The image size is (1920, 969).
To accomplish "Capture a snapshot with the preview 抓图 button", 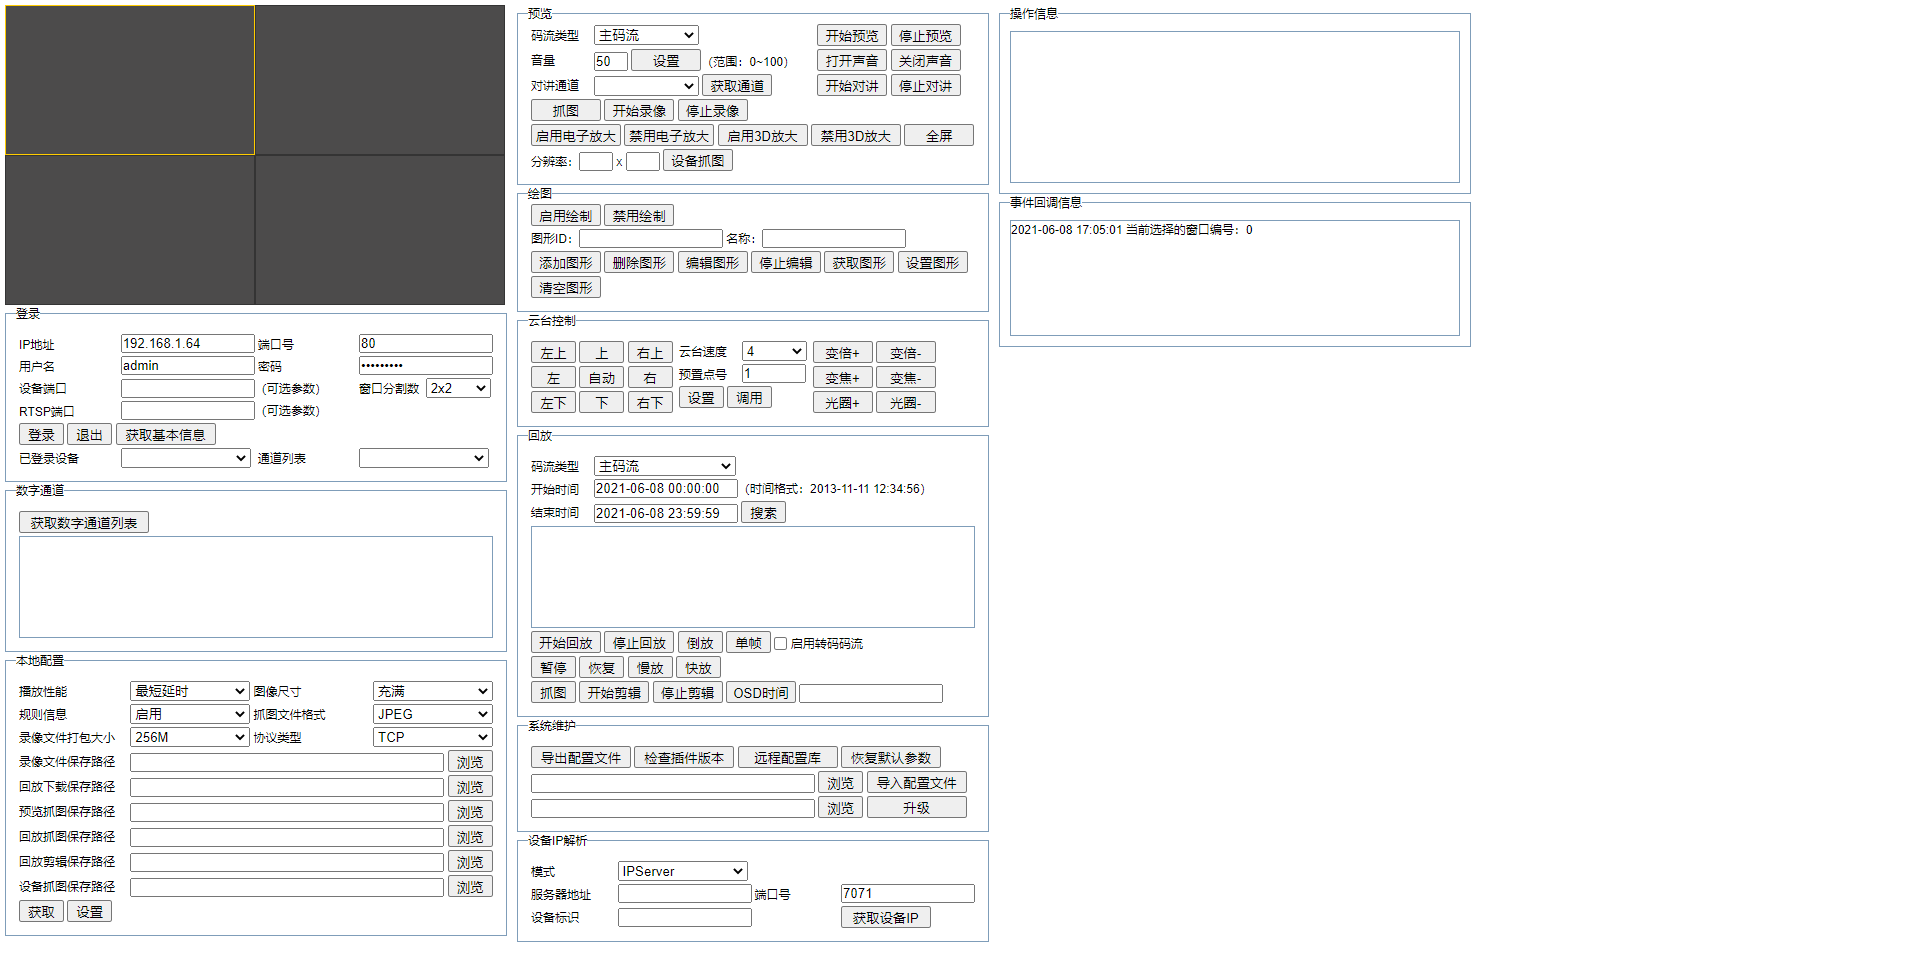I will click(x=564, y=109).
